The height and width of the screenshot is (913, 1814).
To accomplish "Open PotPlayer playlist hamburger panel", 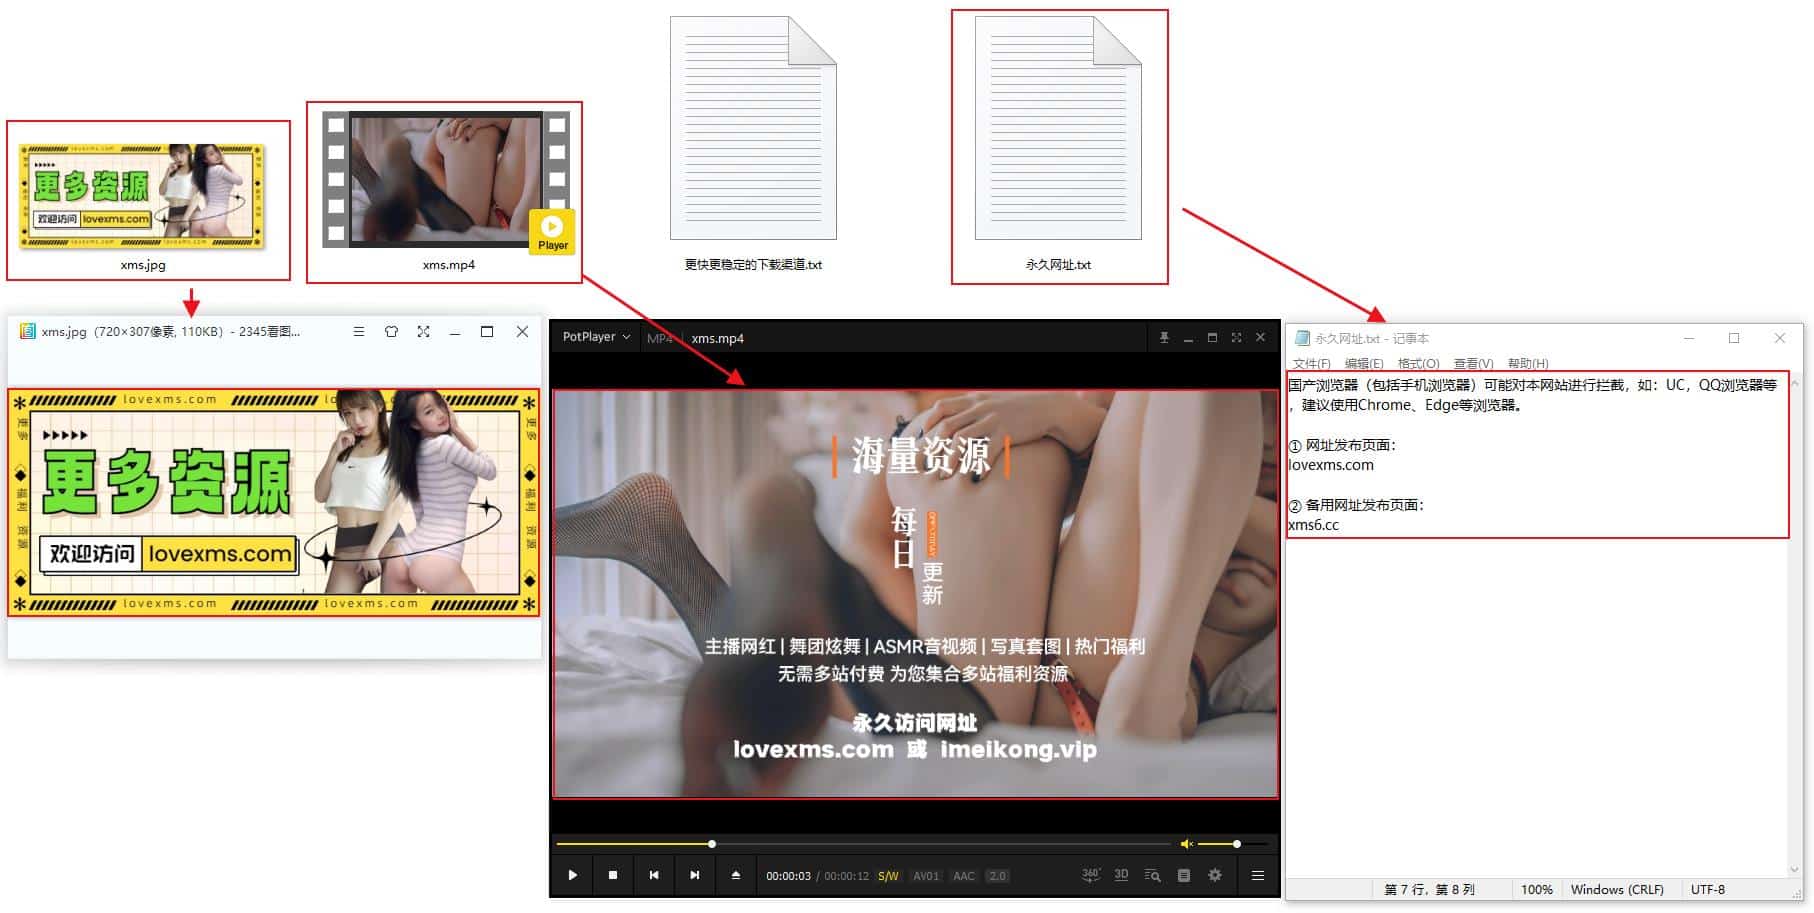I will point(1258,875).
